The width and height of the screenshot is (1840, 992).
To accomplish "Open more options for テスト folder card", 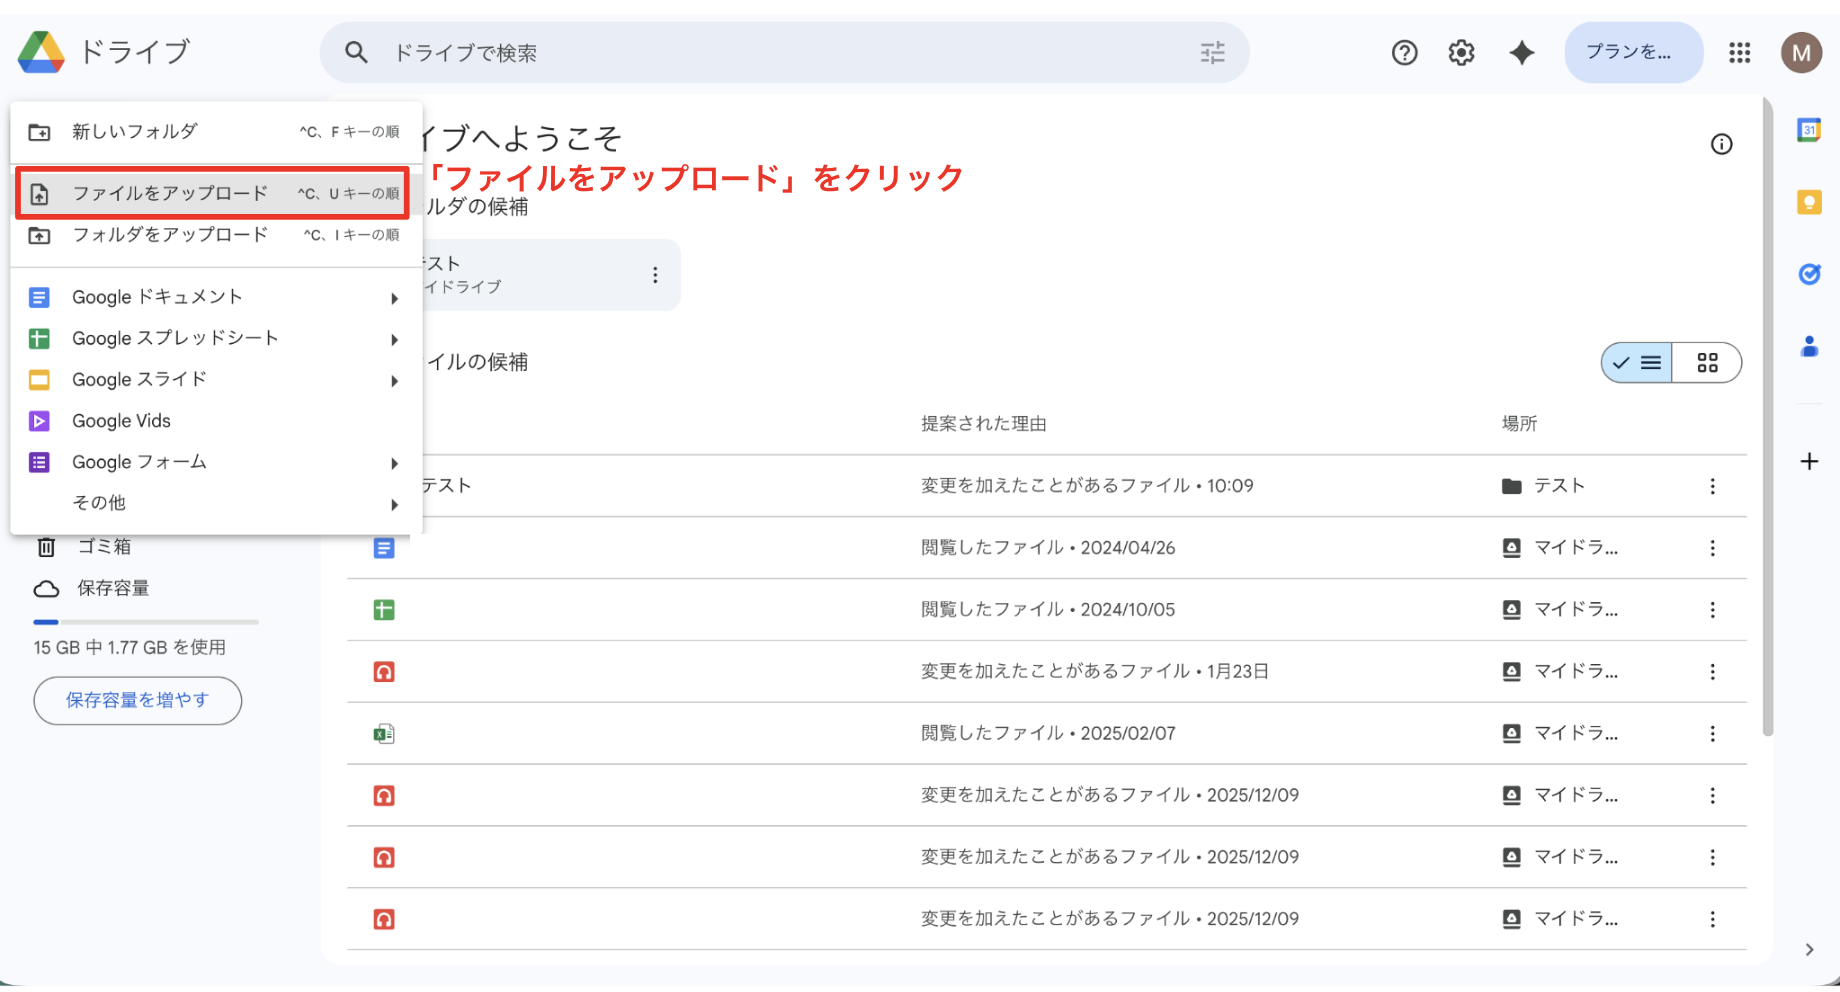I will 655,275.
